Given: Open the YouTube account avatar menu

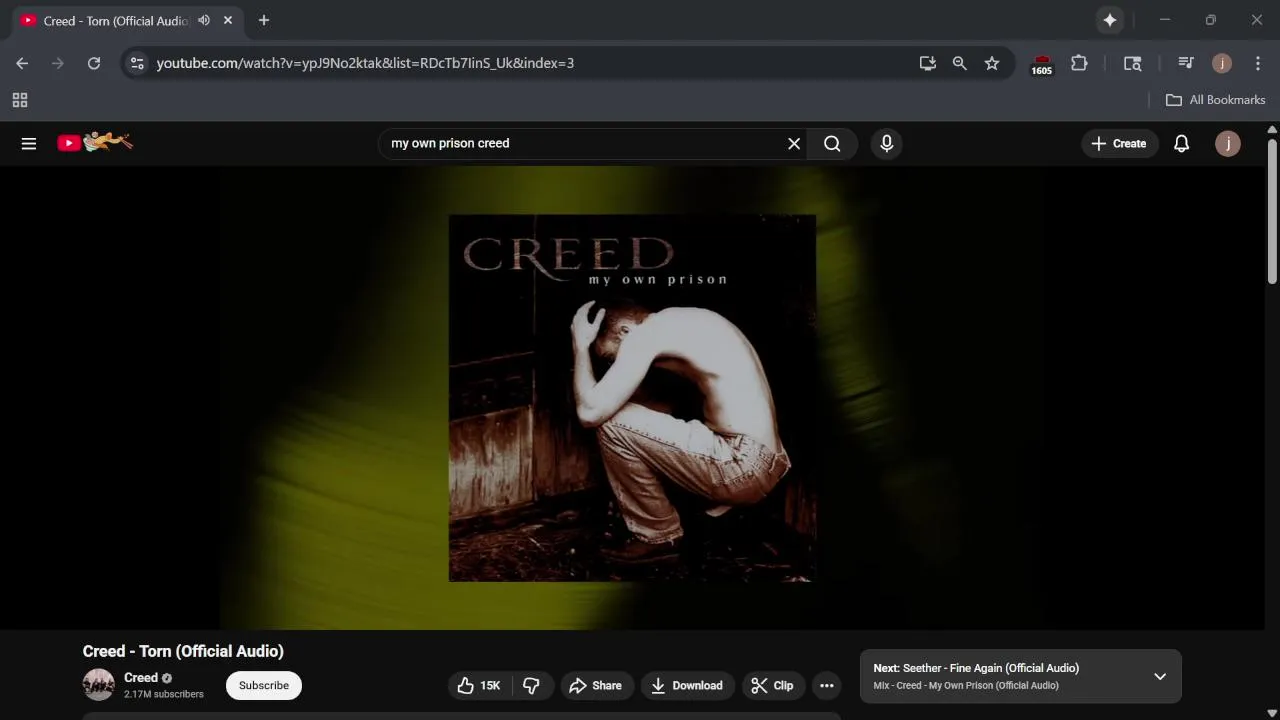Looking at the screenshot, I should pos(1228,143).
